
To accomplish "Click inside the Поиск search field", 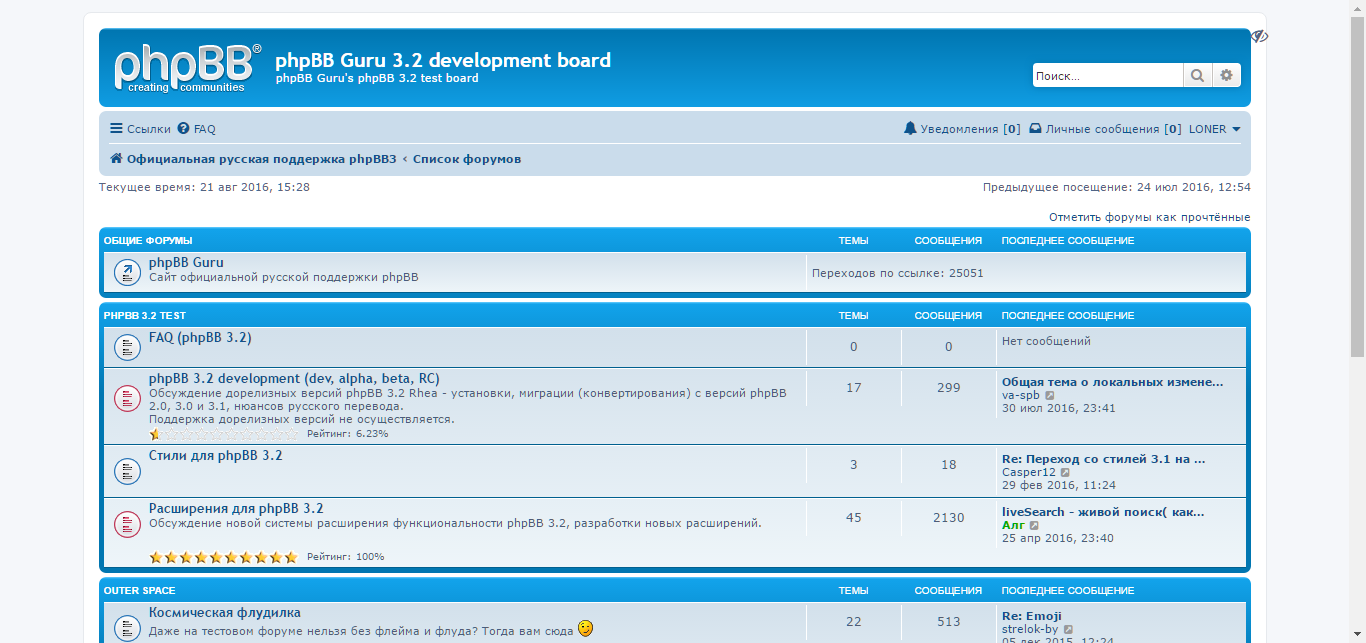I will coord(1108,75).
